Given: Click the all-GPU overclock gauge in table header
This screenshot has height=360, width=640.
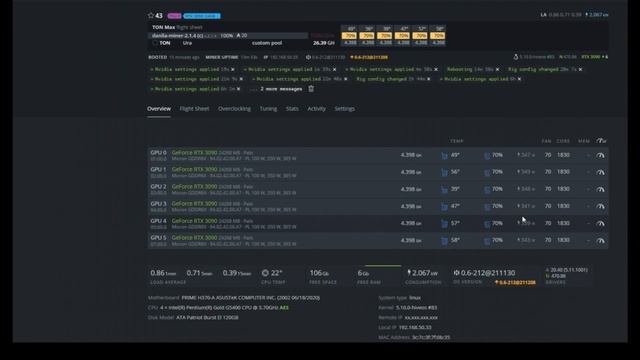Looking at the screenshot, I should [601, 141].
